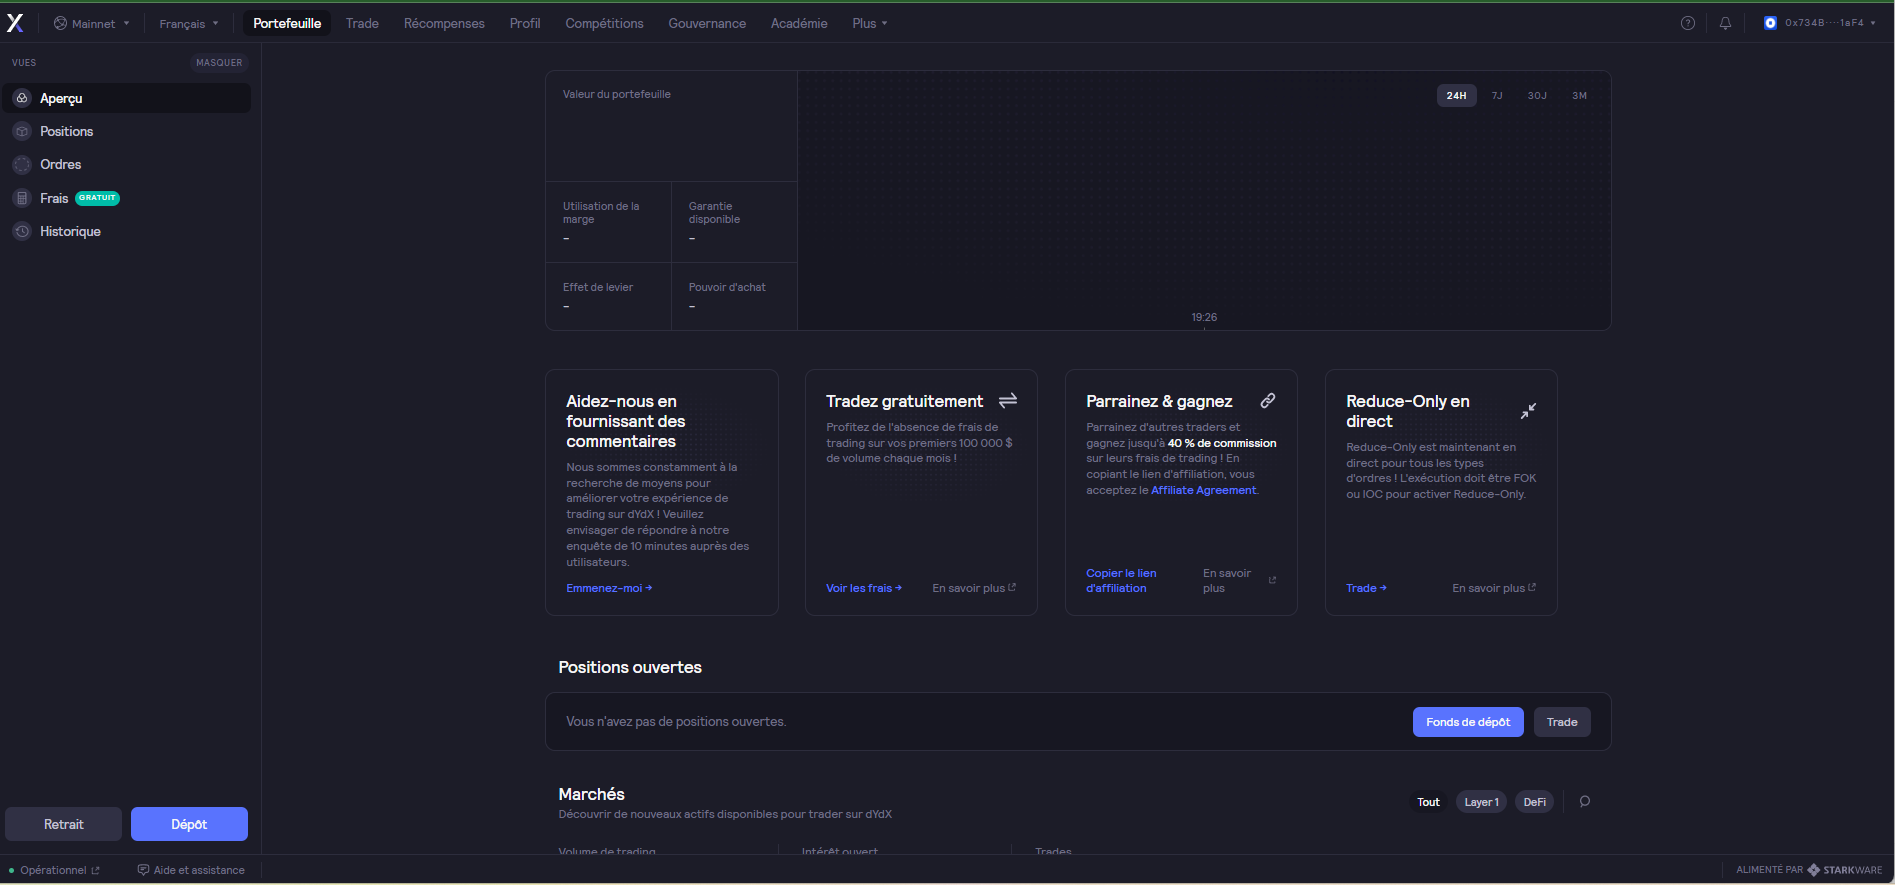Click swap arrows icon on Tradez gratuitement card

pos(1008,400)
